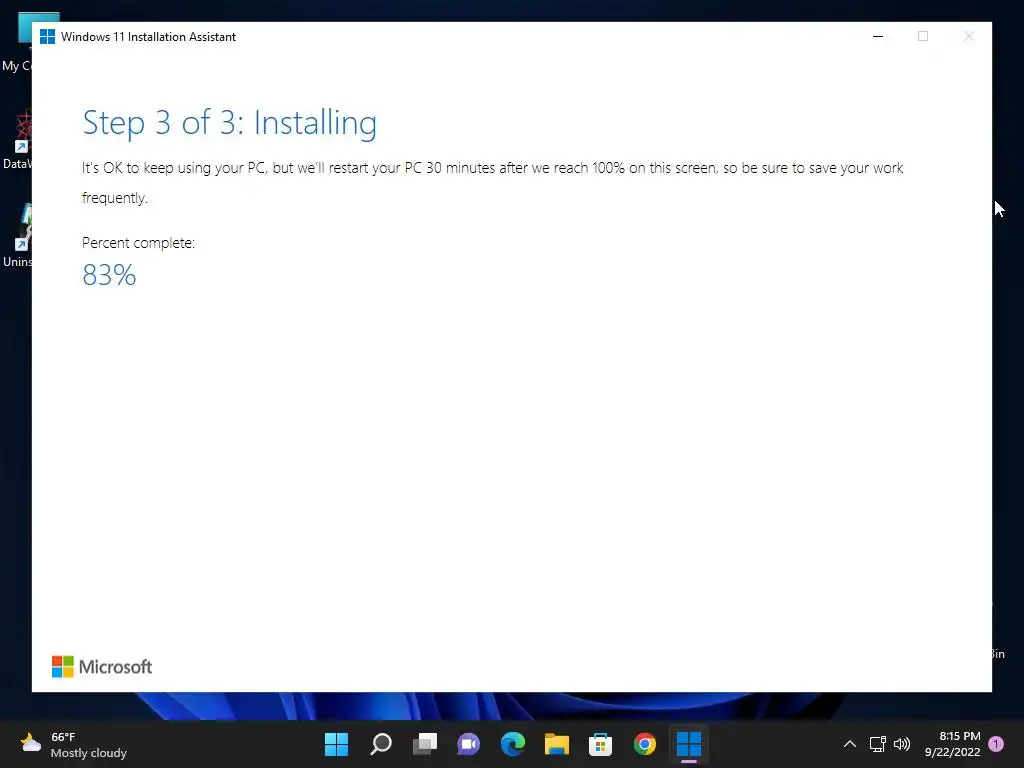Open taskbar Search
This screenshot has height=768, width=1024.
381,744
